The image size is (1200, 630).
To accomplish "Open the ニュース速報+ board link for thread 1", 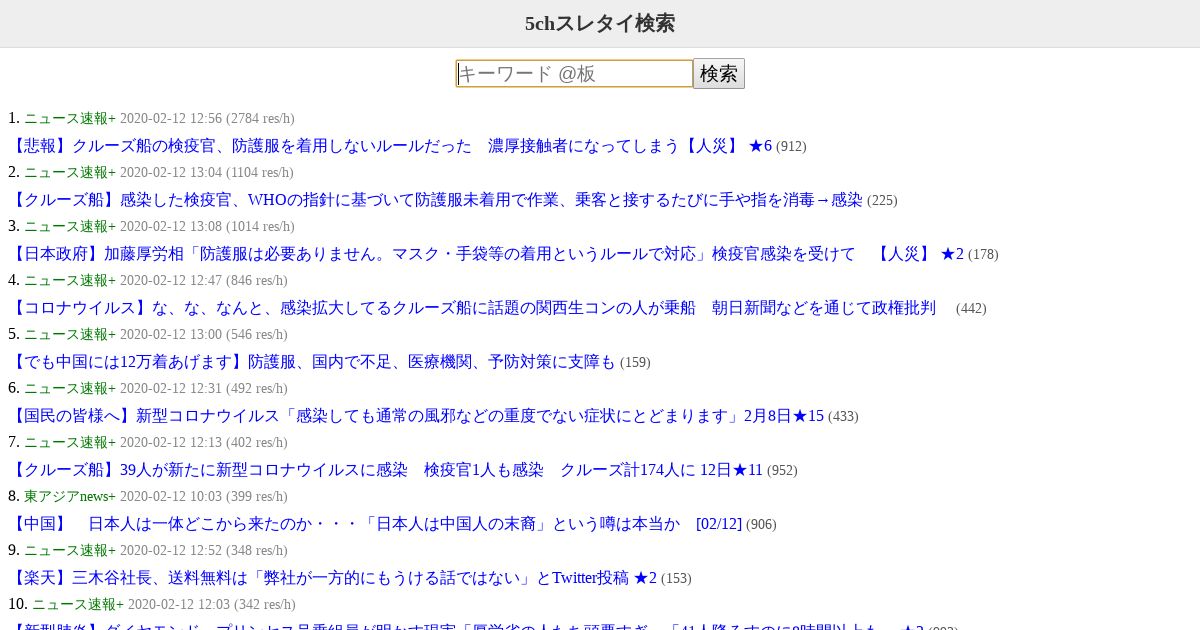I will 70,118.
